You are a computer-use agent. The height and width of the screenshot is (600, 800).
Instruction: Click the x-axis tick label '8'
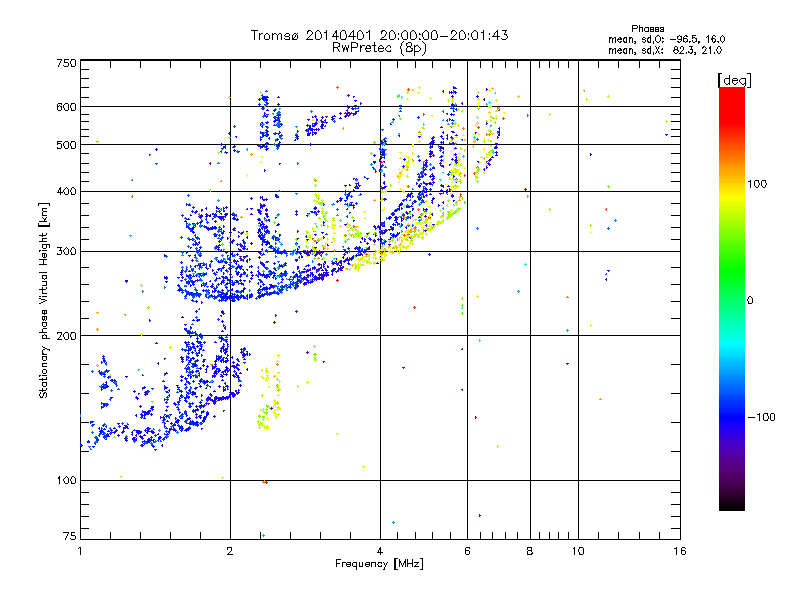pos(530,551)
